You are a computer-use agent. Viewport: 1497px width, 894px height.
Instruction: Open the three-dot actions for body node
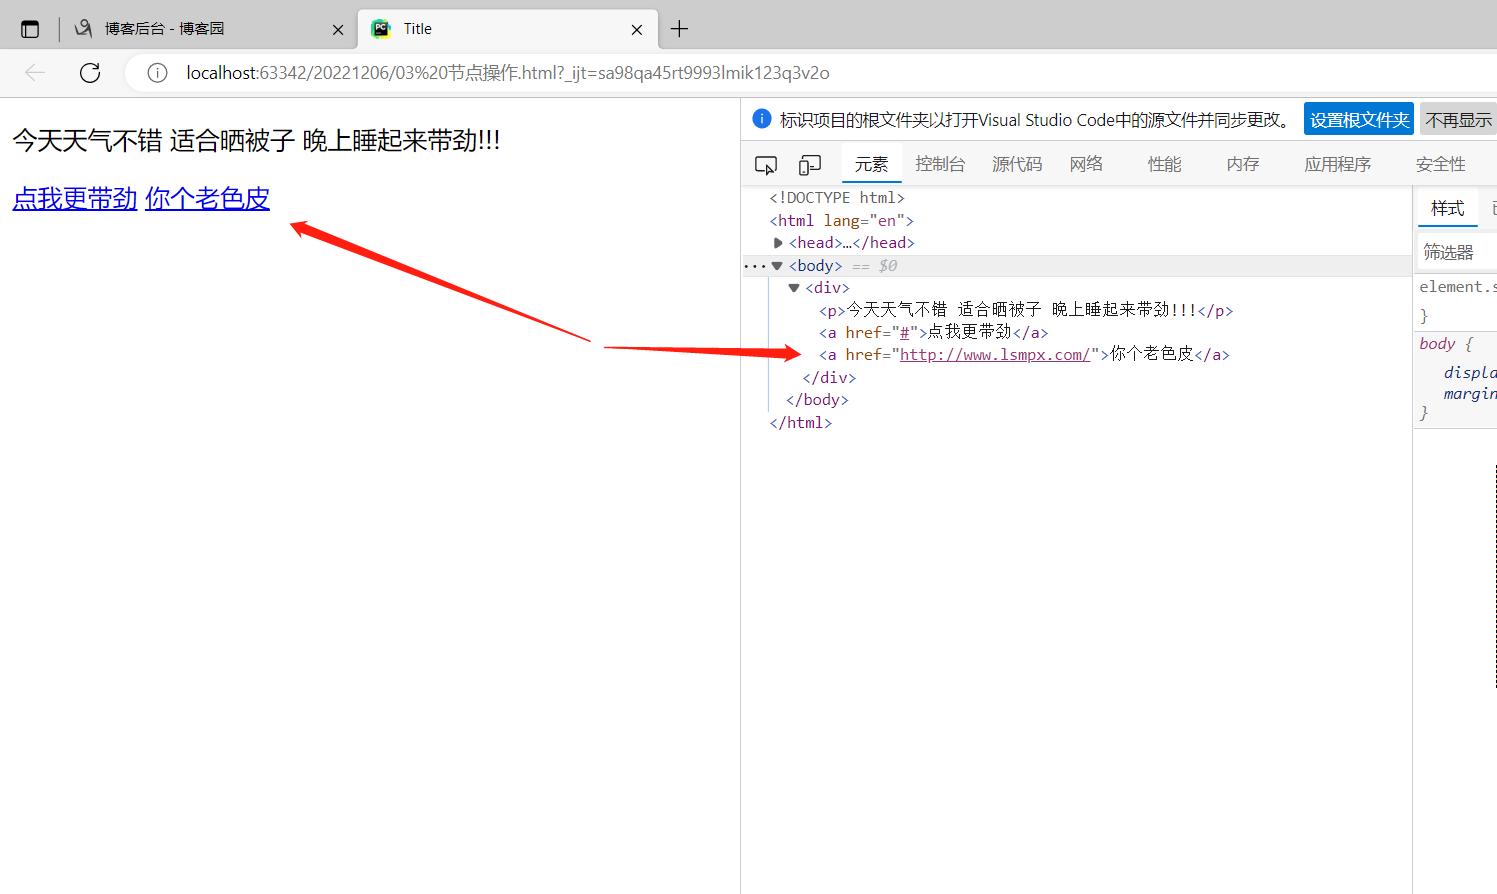pos(754,266)
